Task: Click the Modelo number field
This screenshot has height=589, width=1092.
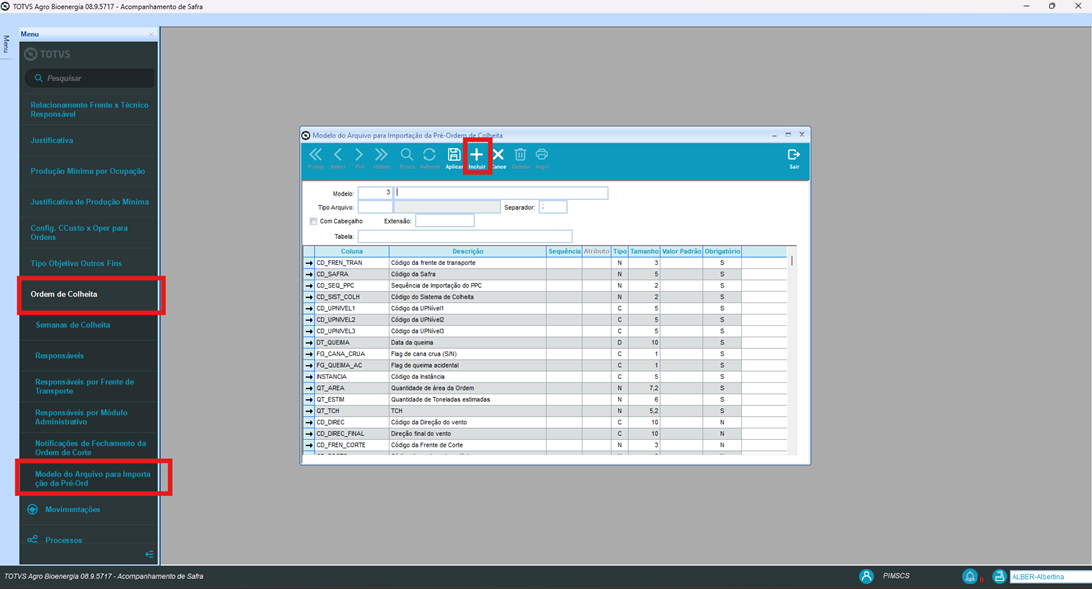Action: (x=375, y=193)
